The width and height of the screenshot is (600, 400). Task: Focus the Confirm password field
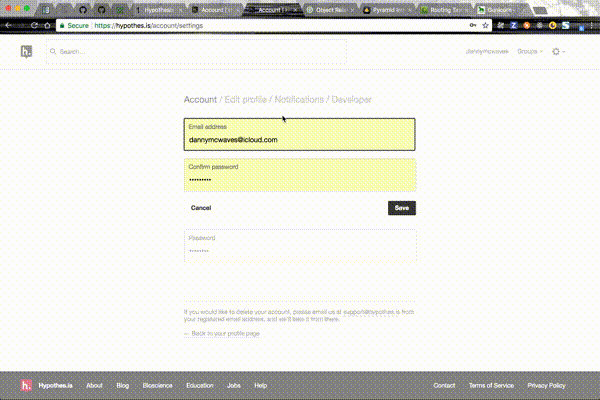coord(300,175)
